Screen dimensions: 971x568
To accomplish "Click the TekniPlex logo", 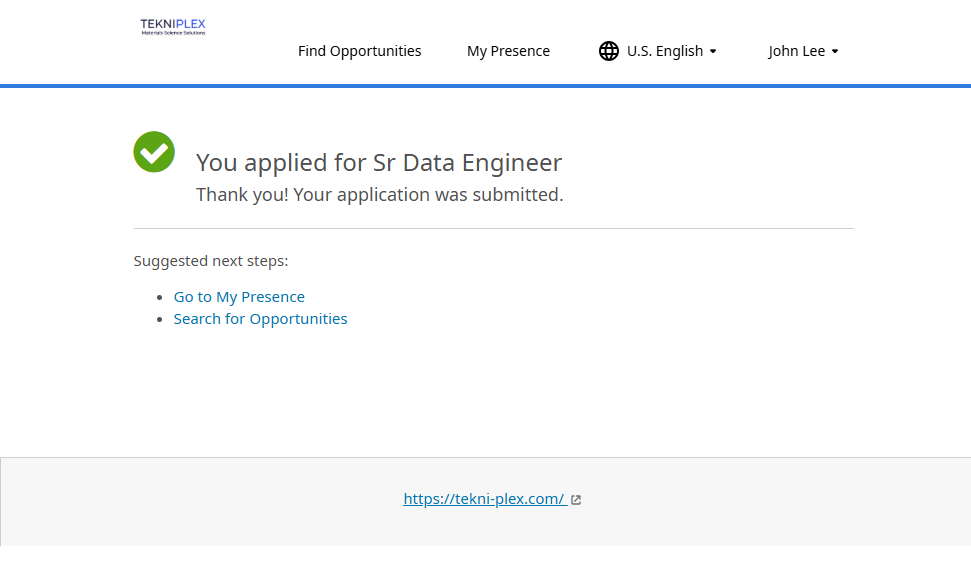I will [173, 26].
